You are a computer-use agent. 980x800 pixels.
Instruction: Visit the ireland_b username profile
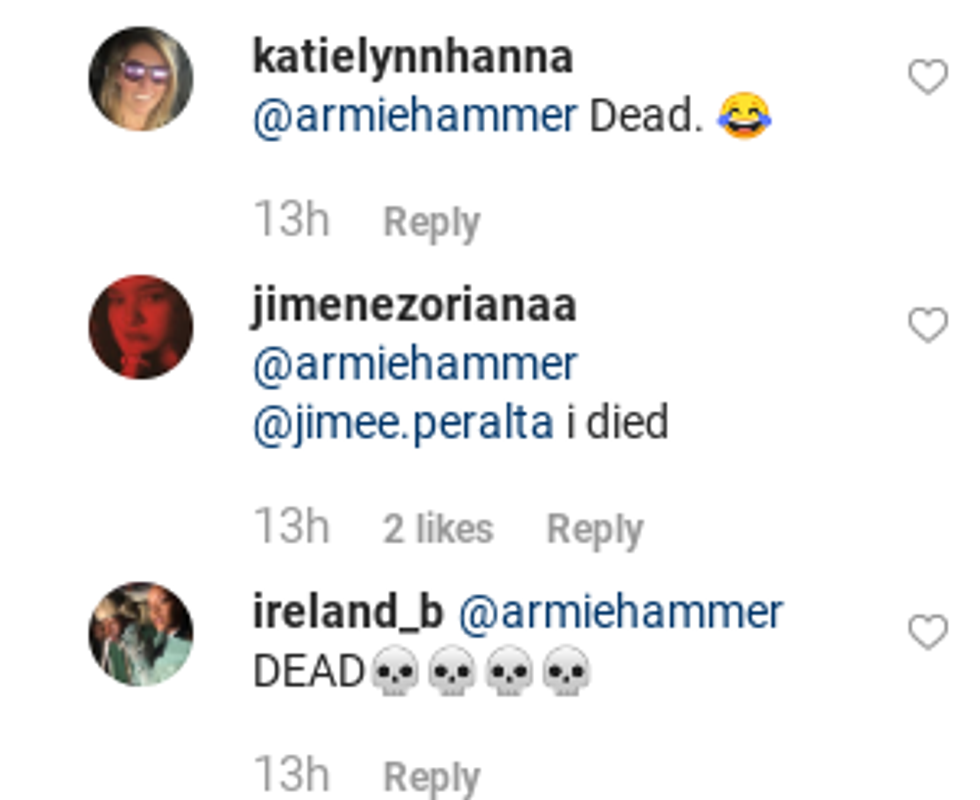click(x=347, y=612)
